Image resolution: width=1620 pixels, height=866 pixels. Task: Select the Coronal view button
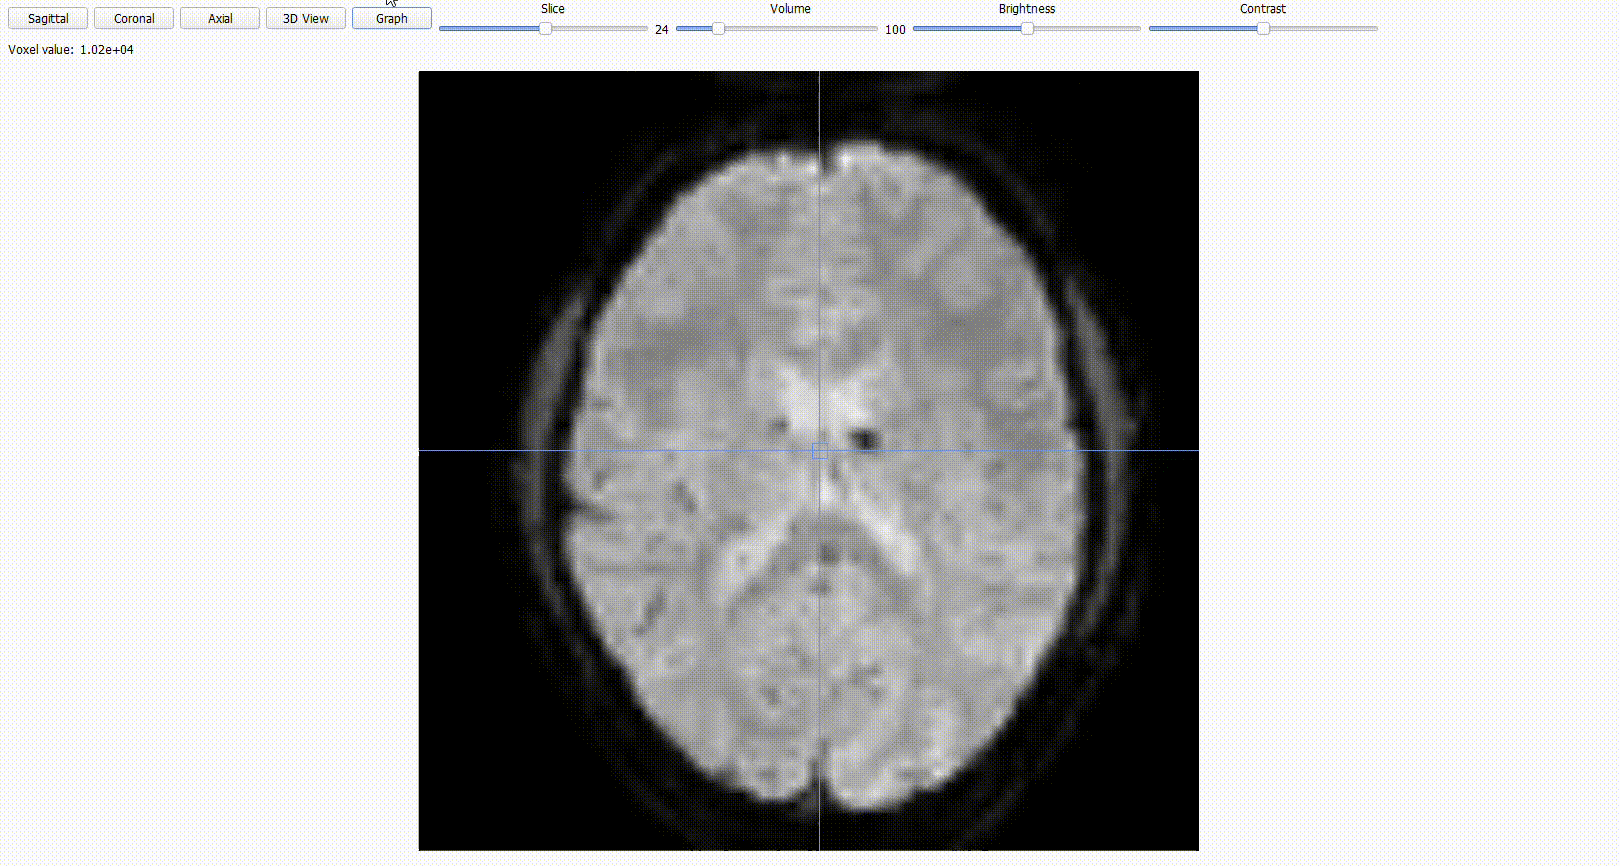[134, 19]
